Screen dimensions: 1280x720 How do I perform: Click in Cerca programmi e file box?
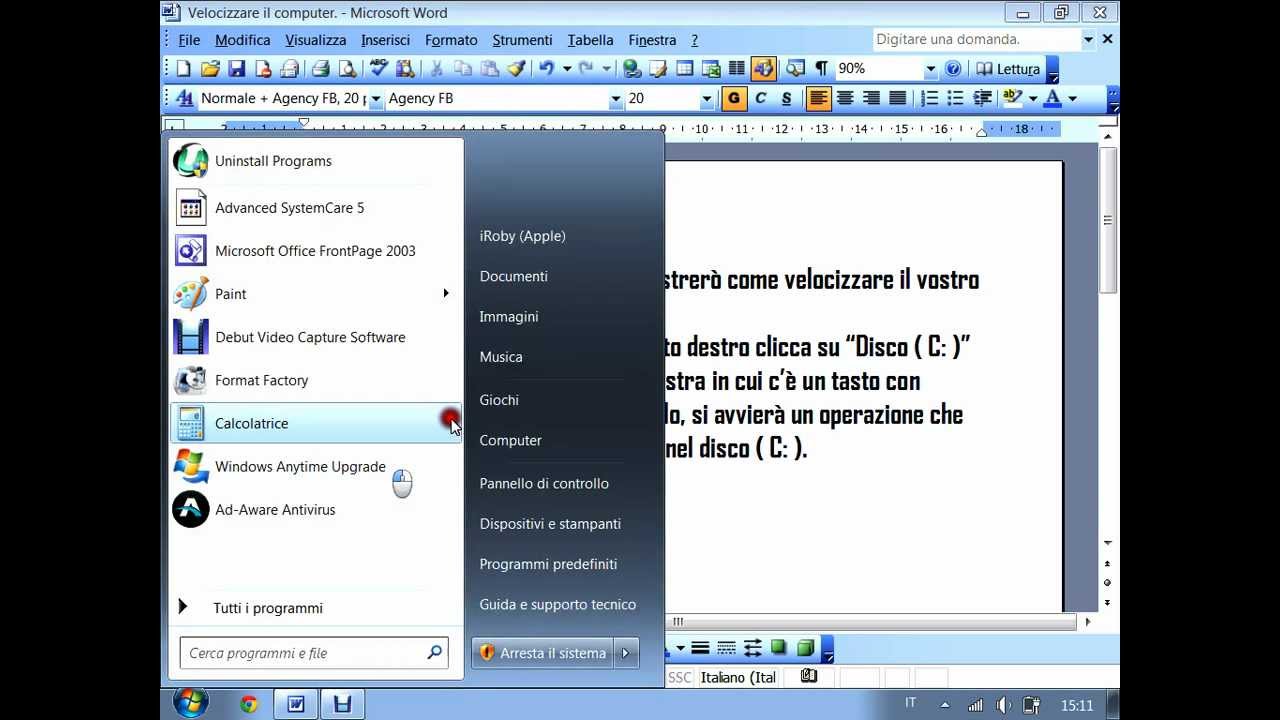314,653
